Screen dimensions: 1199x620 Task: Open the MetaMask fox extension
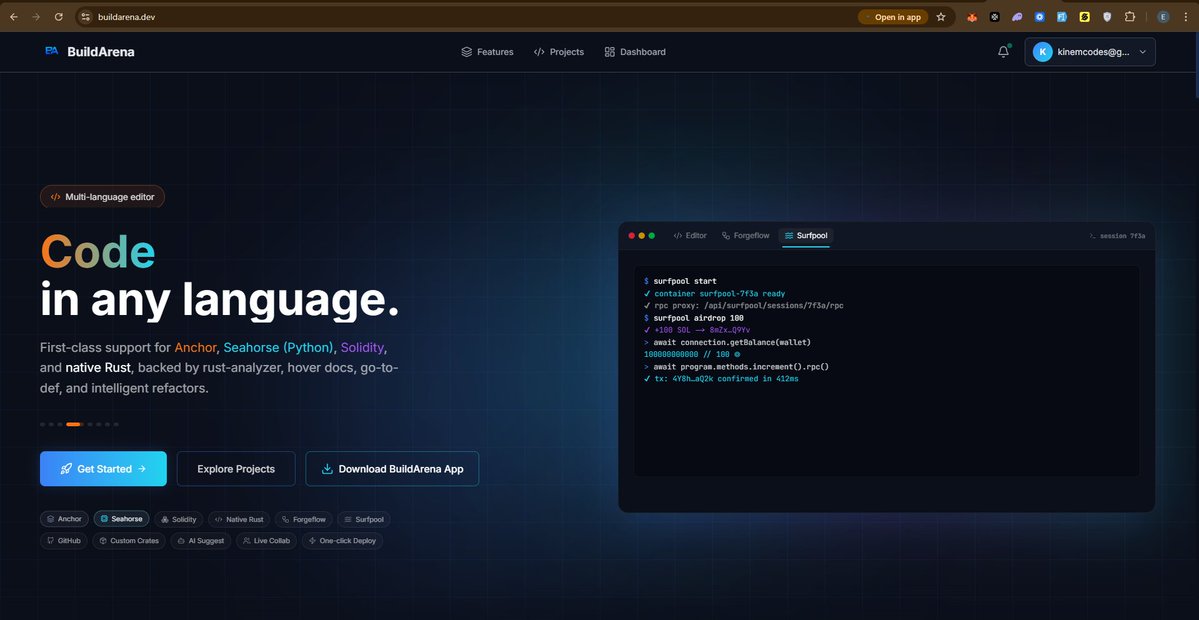coord(973,17)
